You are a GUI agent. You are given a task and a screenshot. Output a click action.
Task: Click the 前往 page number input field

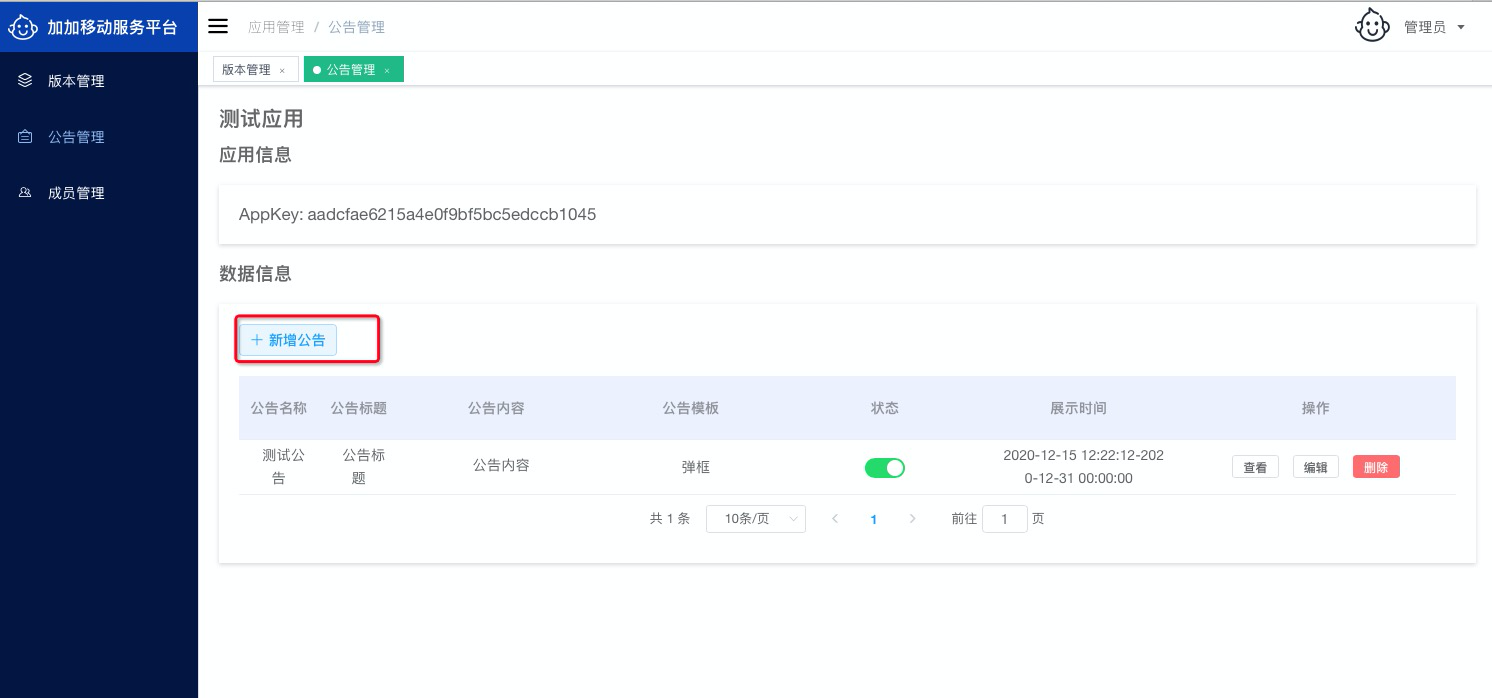point(1004,519)
